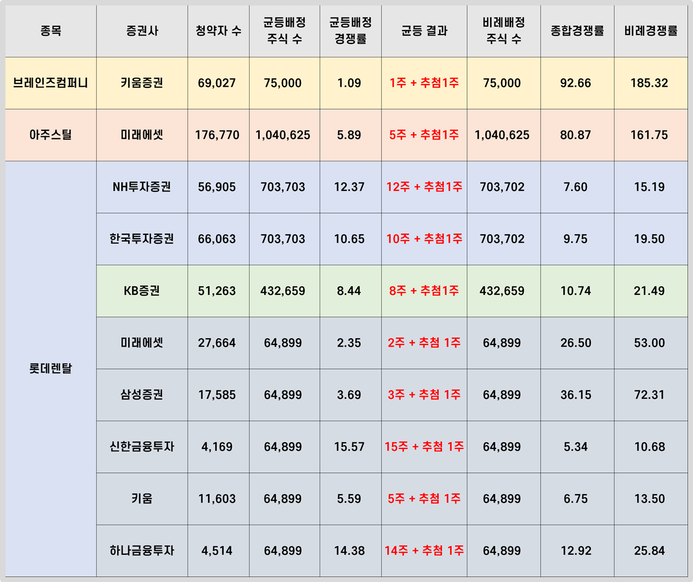
Task: Click the 균등 결과 header cell
Action: [424, 31]
